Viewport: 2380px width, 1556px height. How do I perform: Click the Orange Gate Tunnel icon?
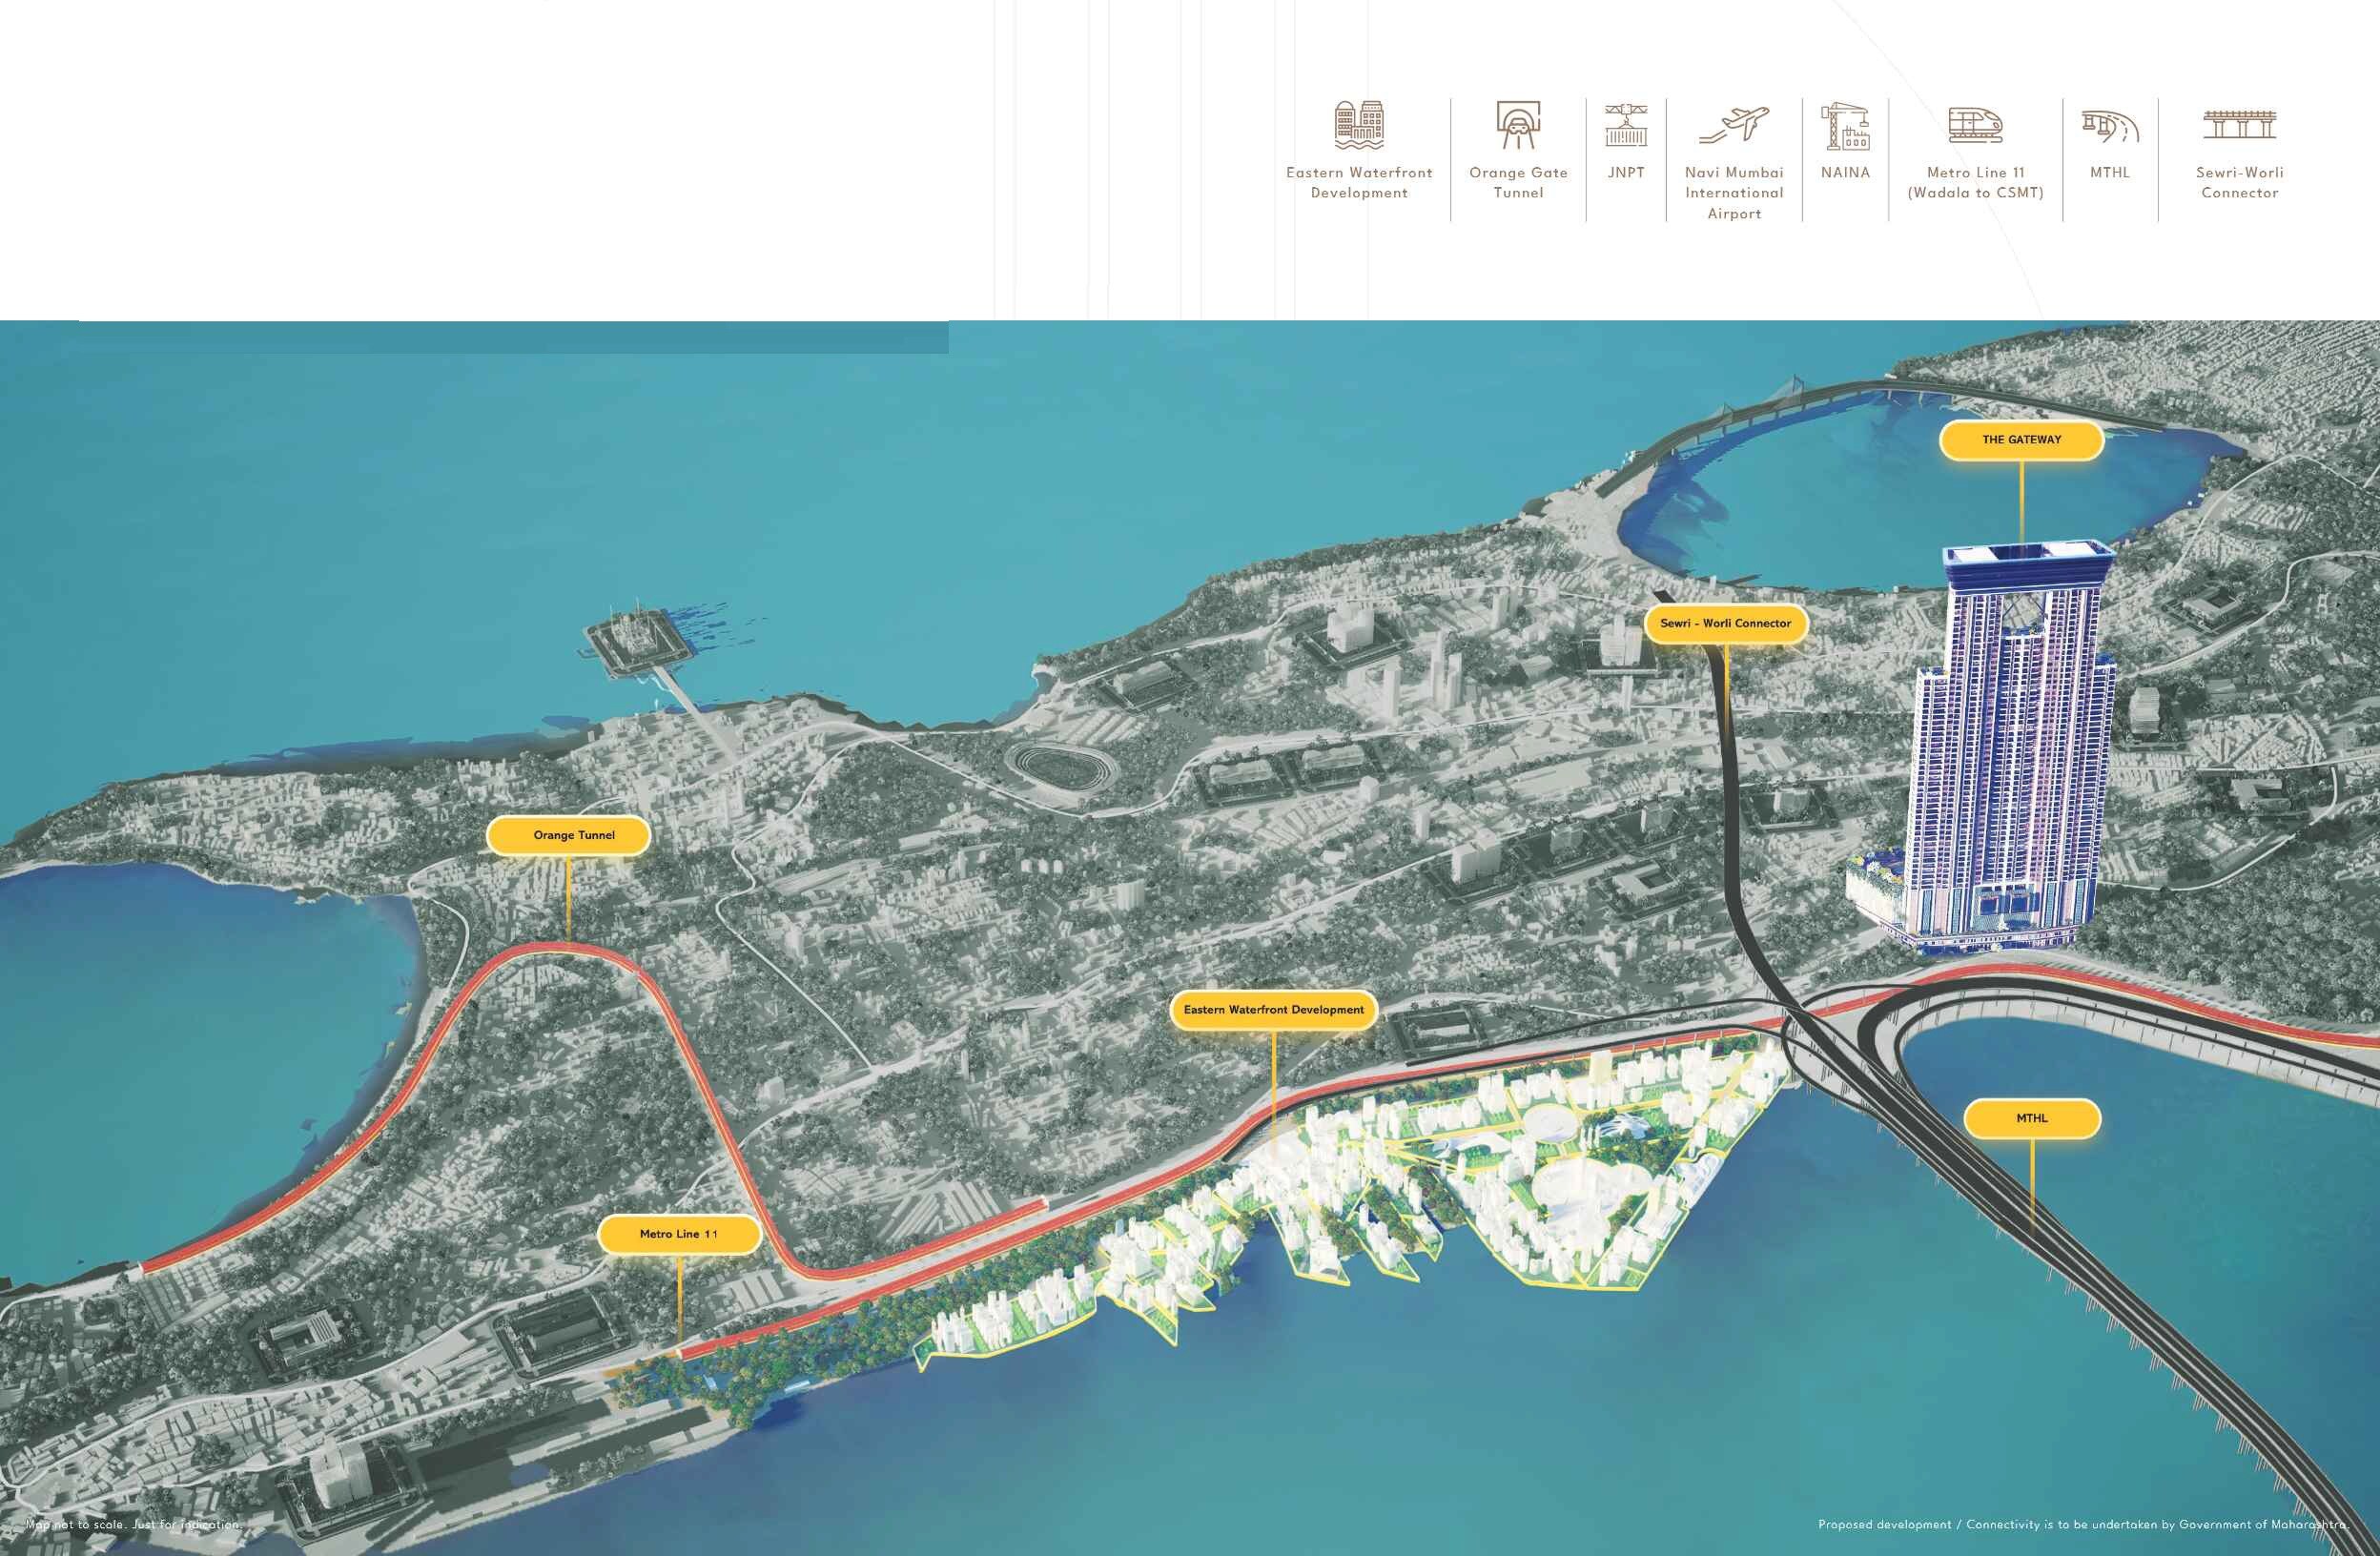1518,125
